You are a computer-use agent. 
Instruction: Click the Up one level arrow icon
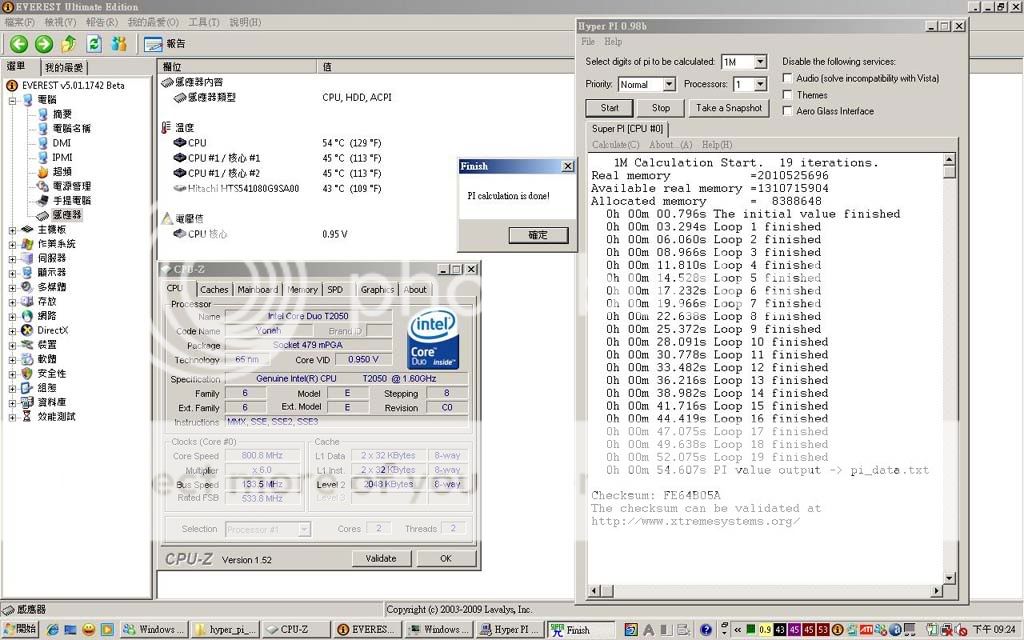[x=69, y=44]
